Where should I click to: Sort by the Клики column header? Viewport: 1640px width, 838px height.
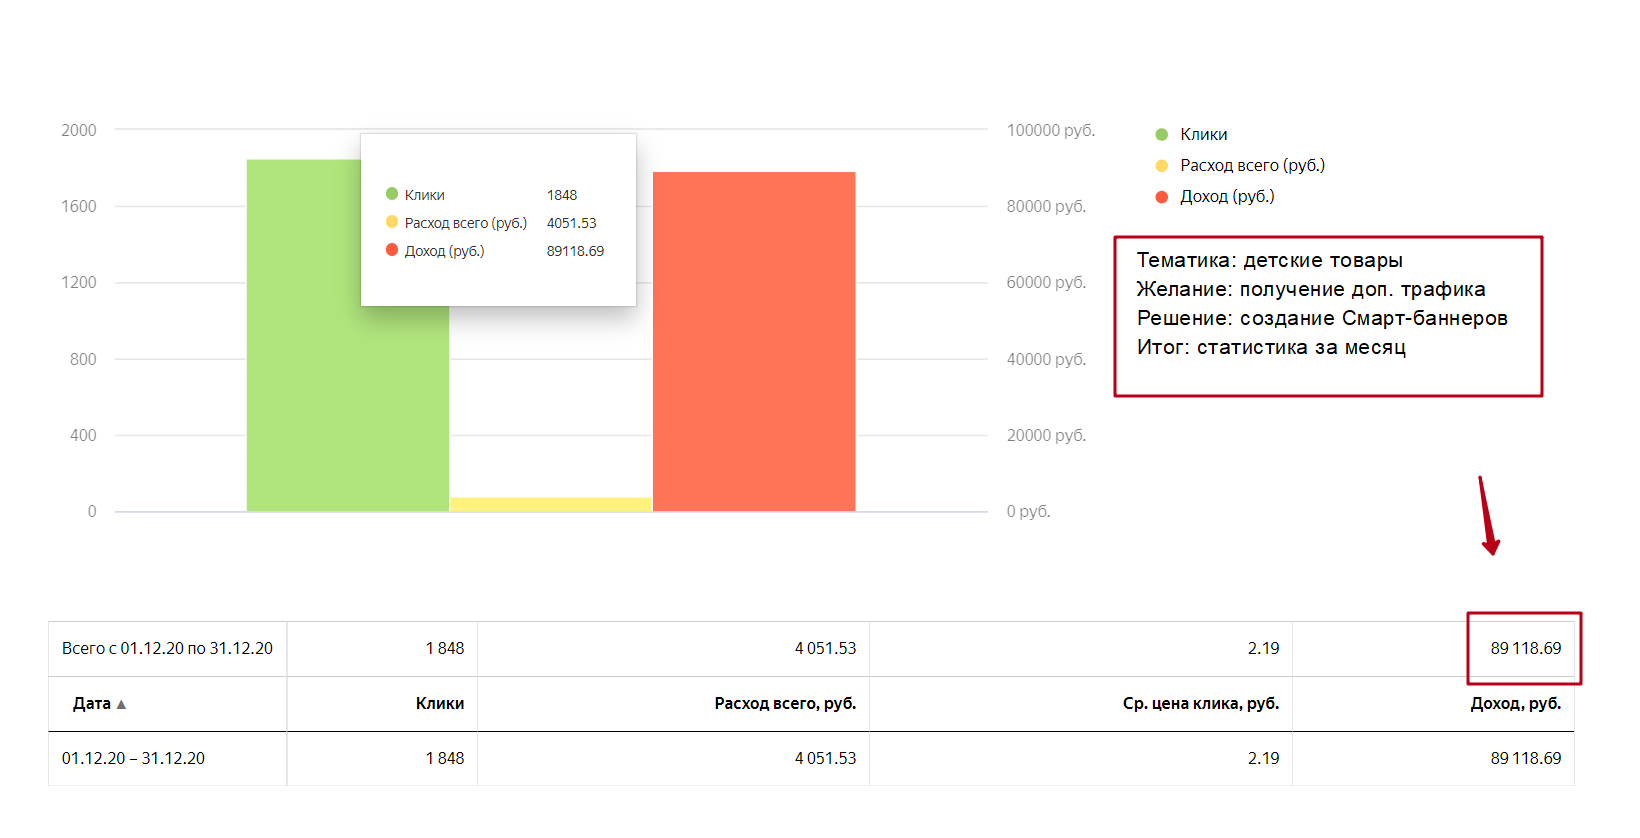click(440, 703)
